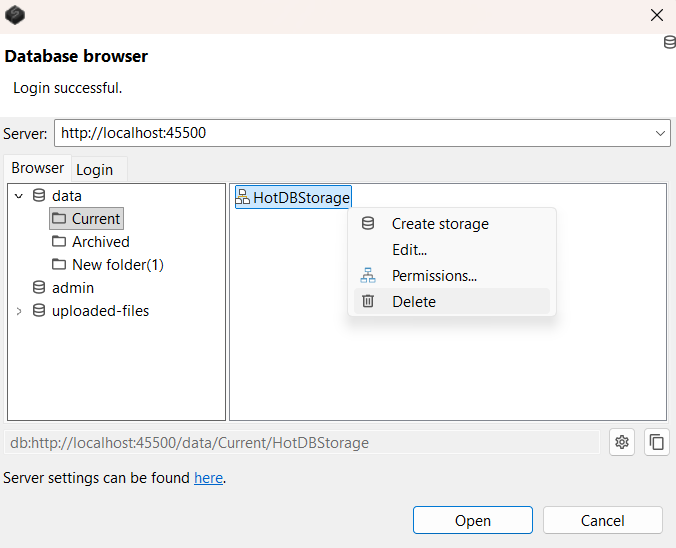This screenshot has height=548, width=676.
Task: Click the folder icon beside Archived
Action: (x=59, y=242)
